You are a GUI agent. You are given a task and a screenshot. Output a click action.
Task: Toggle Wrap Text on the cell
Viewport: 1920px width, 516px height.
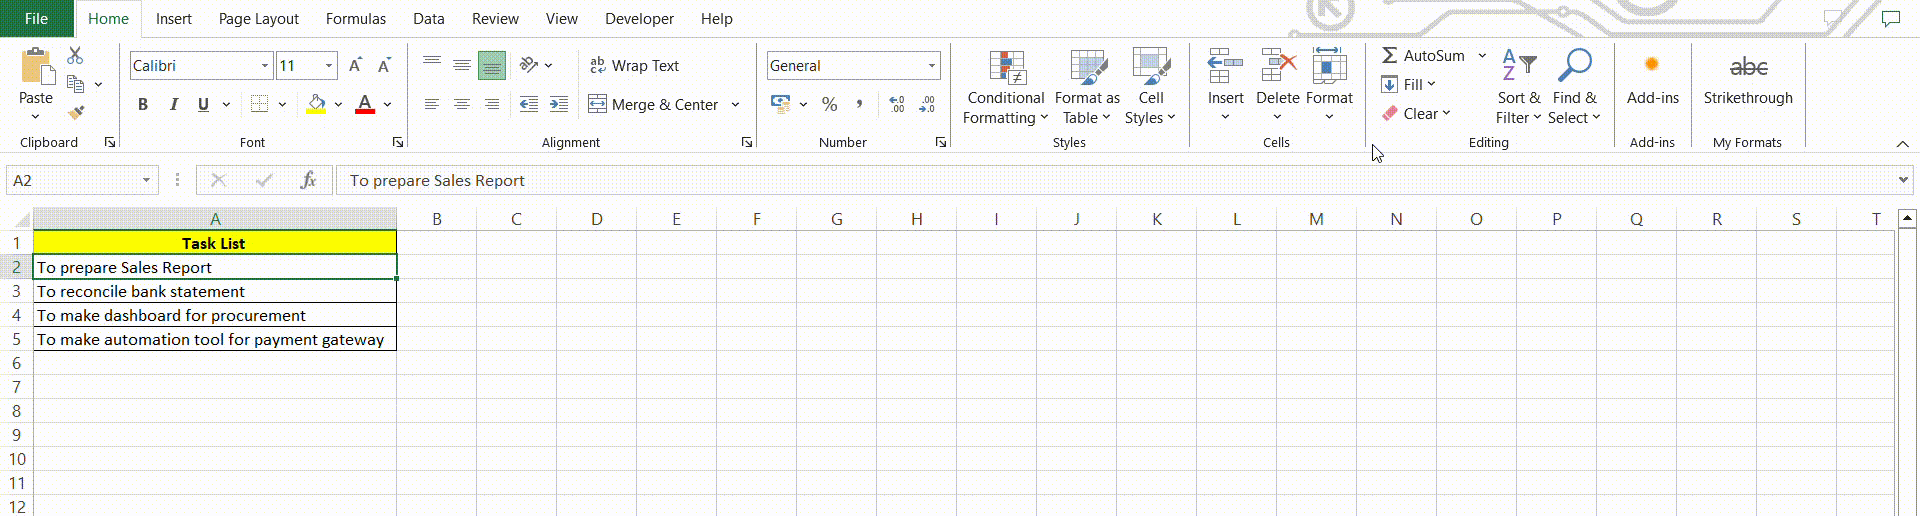tap(634, 65)
